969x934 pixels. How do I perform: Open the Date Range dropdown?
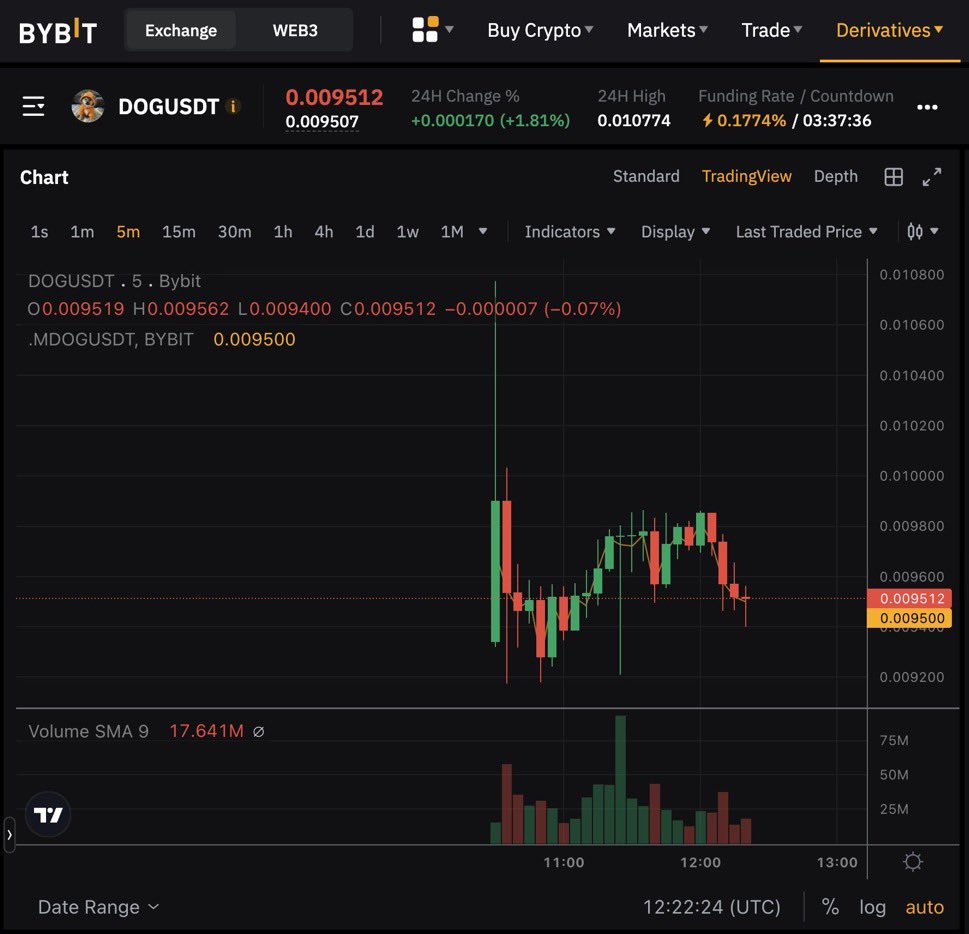coord(98,907)
